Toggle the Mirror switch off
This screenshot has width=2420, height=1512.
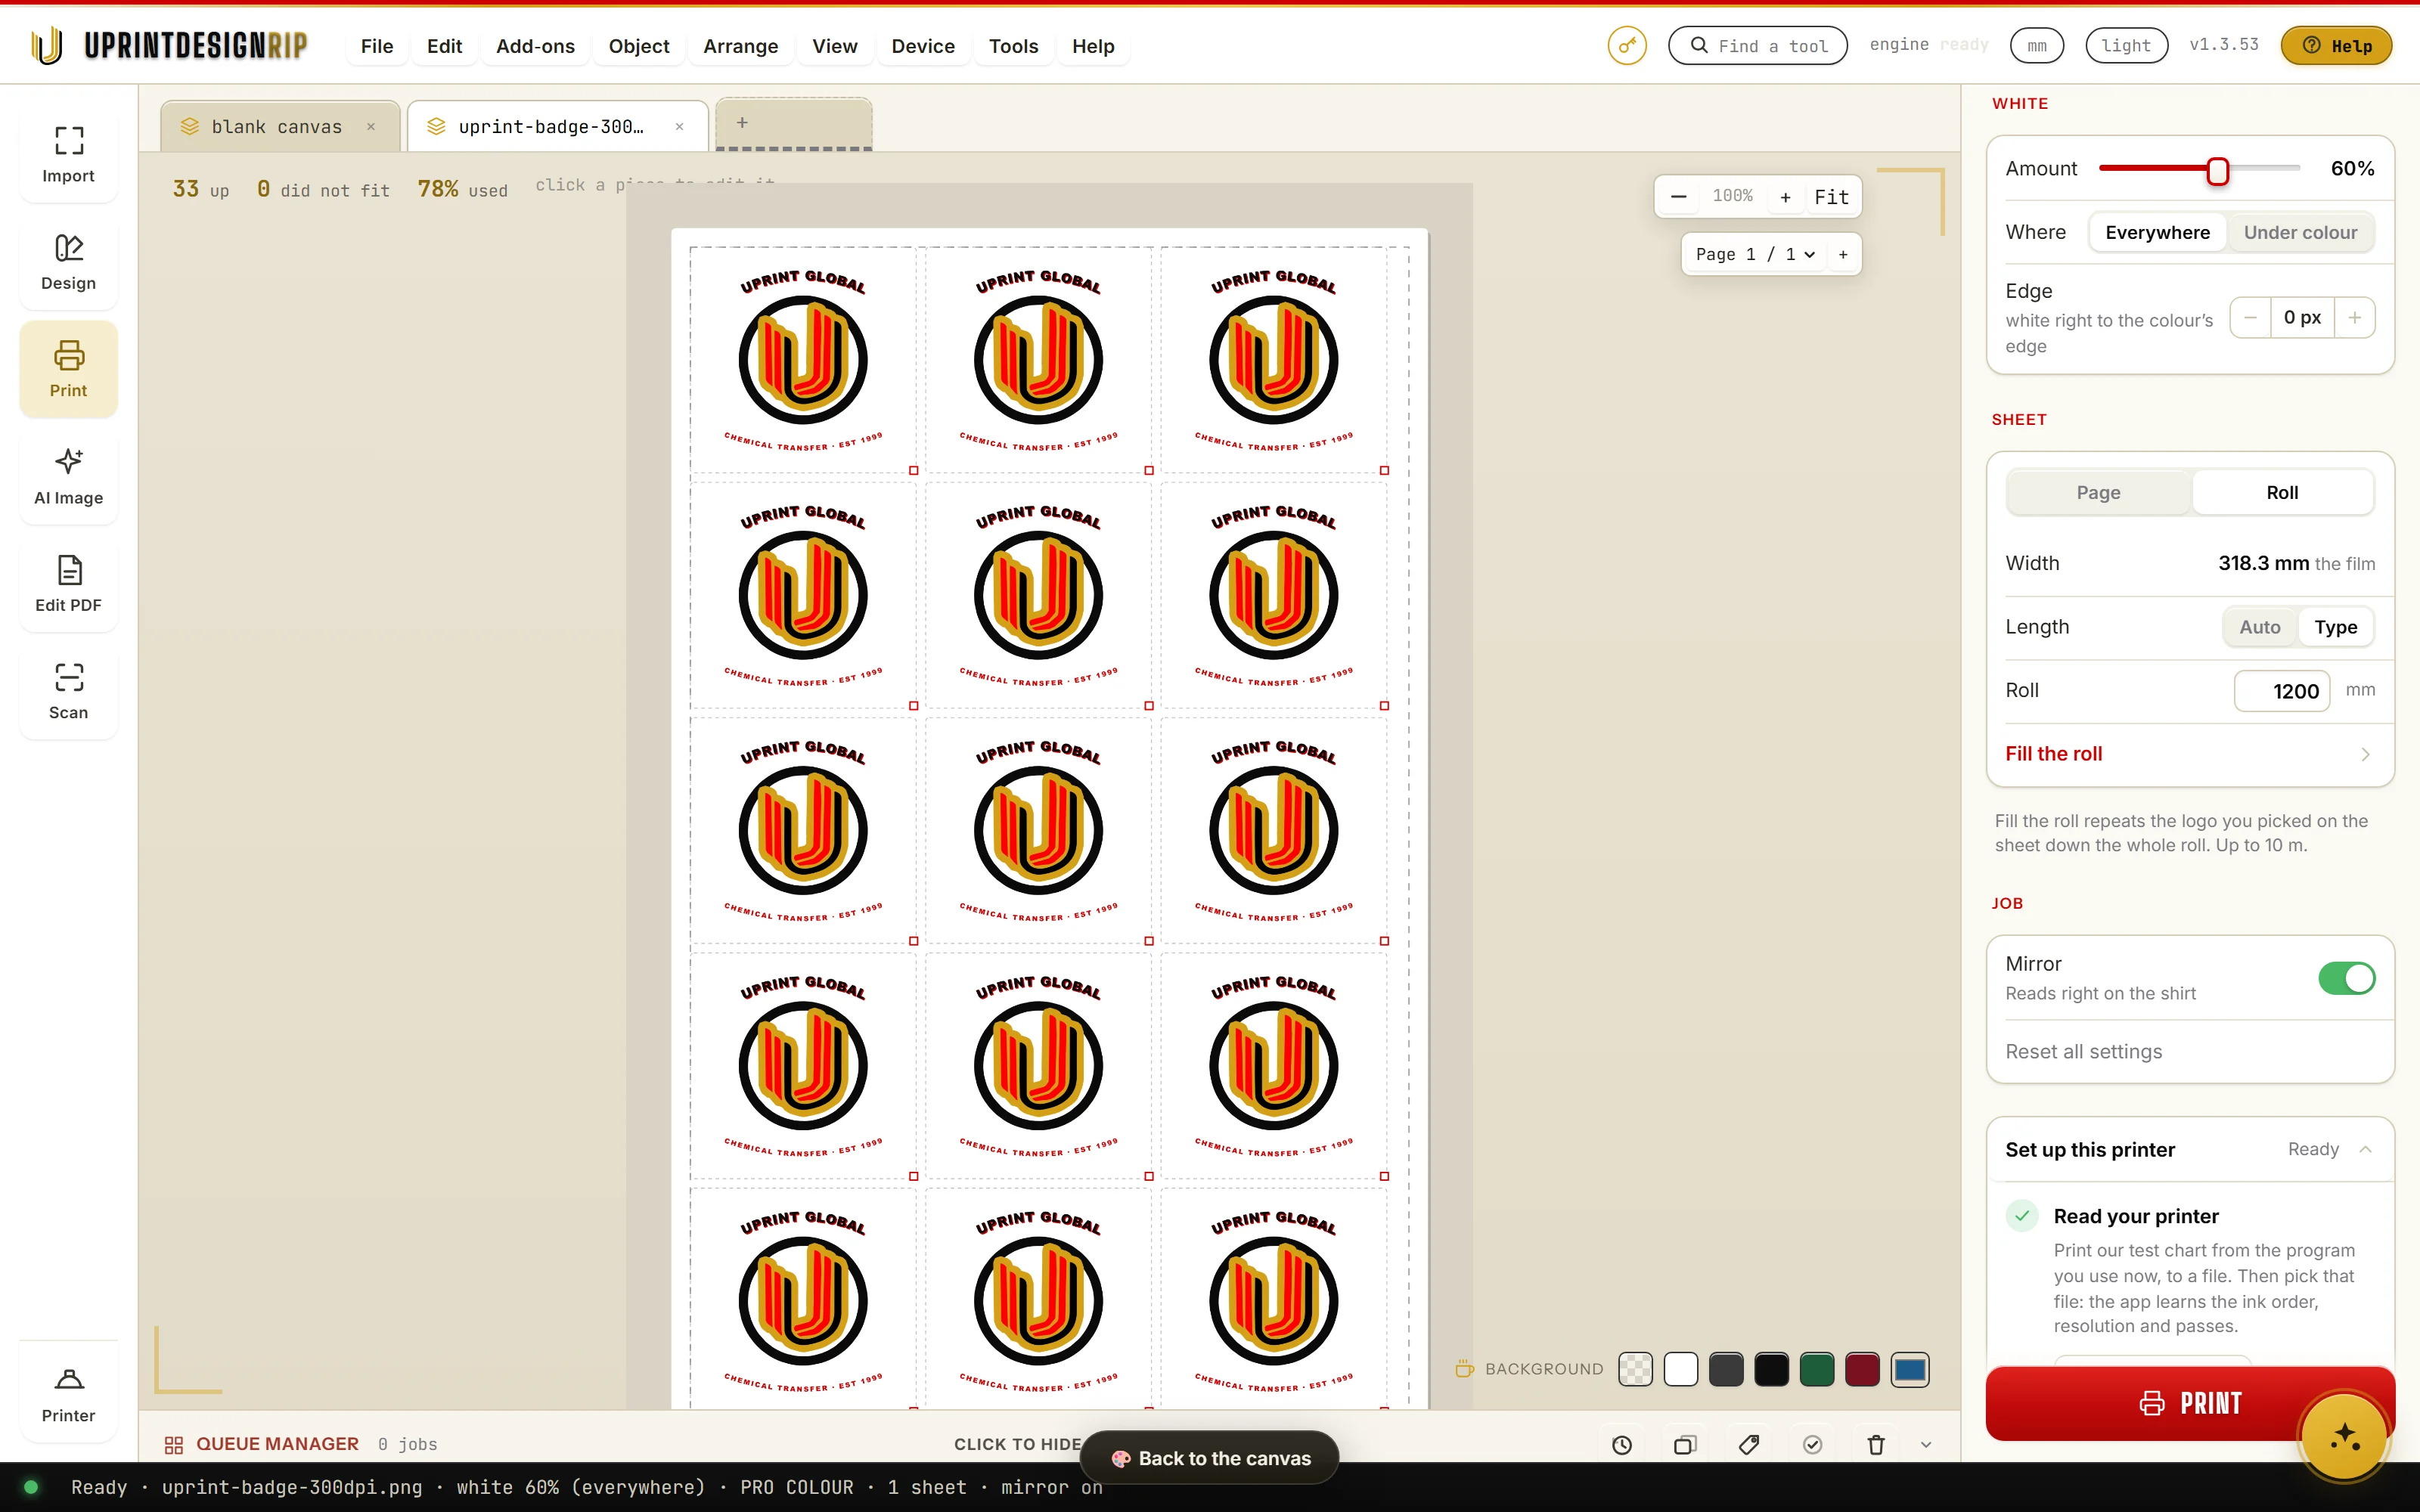(x=2346, y=978)
